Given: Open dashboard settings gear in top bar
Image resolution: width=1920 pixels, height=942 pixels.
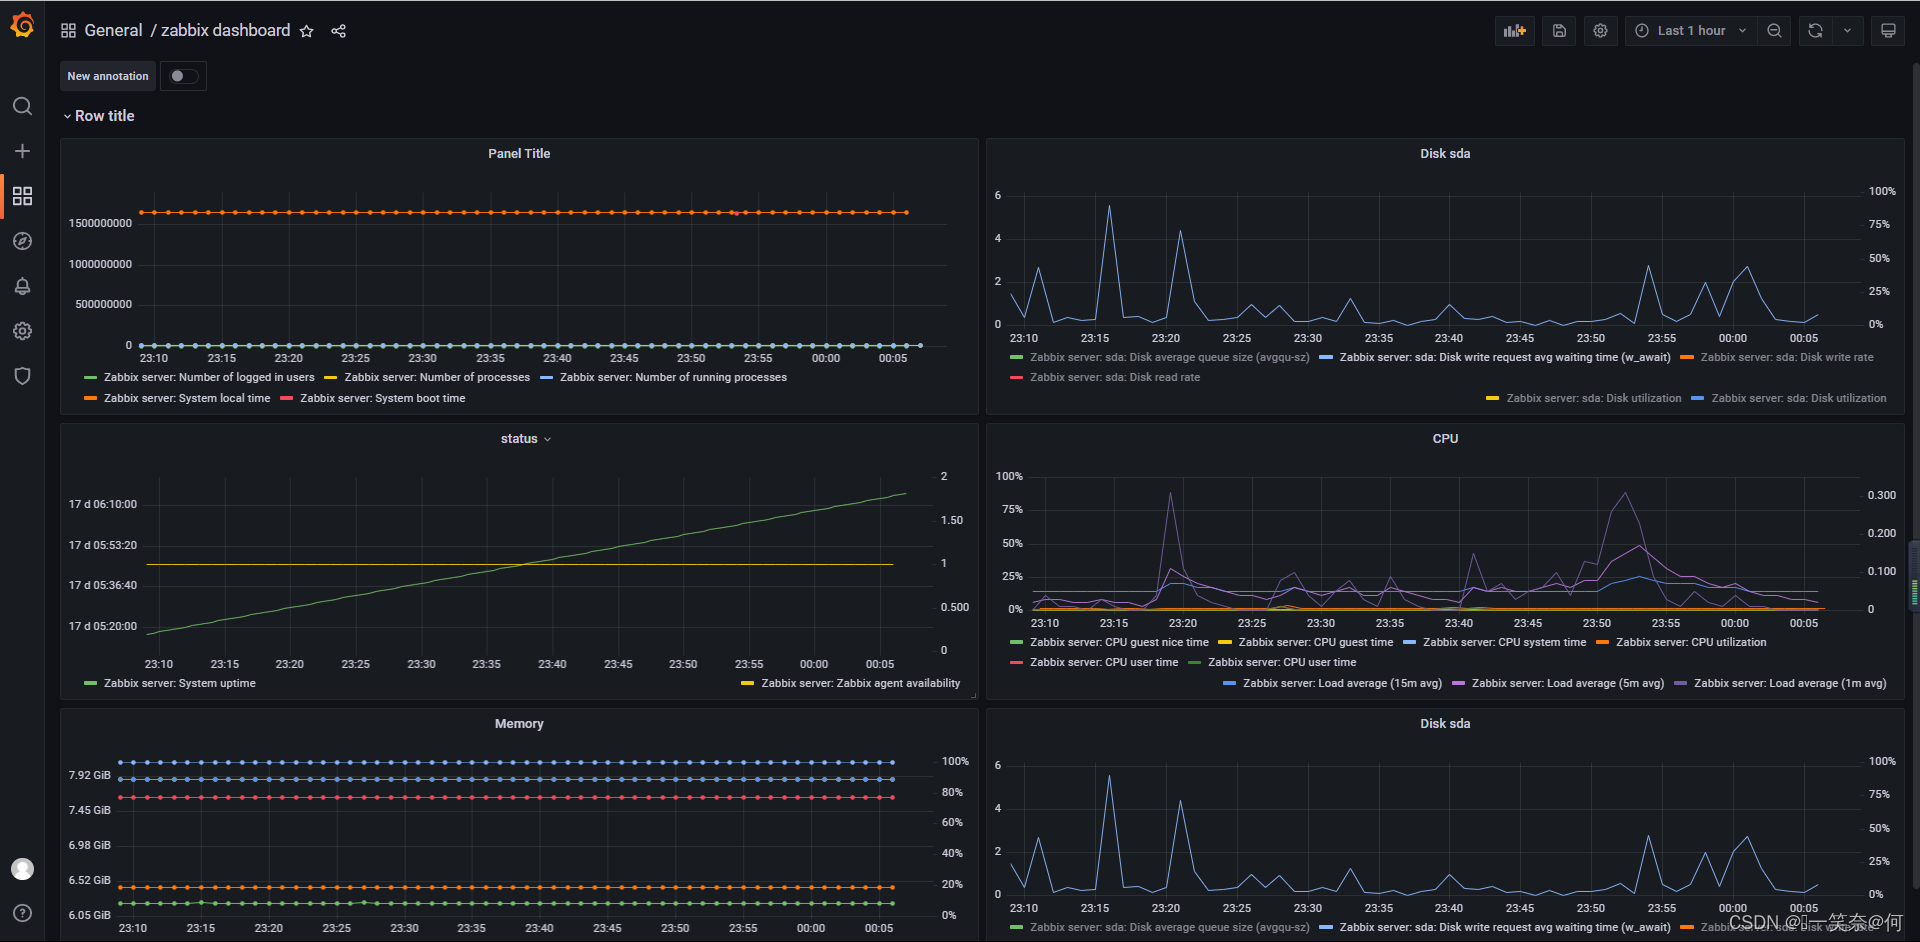Looking at the screenshot, I should [1601, 31].
